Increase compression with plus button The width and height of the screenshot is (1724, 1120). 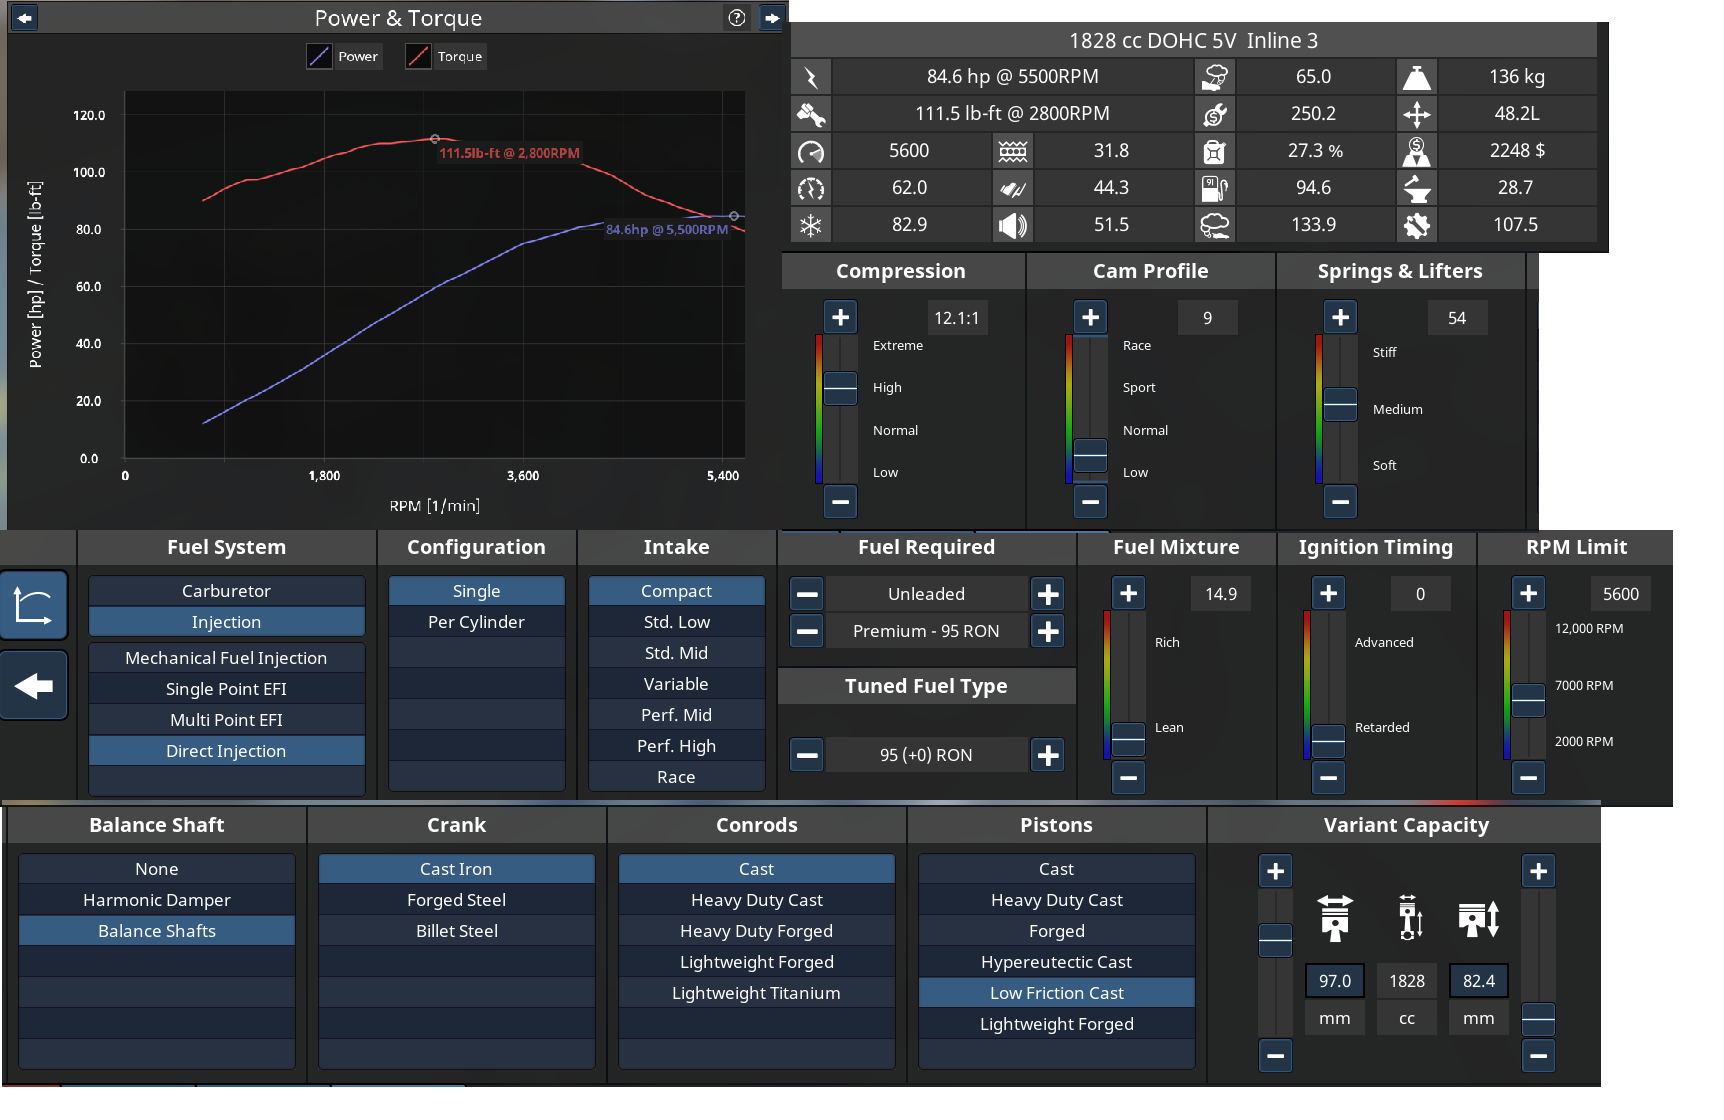tap(840, 318)
